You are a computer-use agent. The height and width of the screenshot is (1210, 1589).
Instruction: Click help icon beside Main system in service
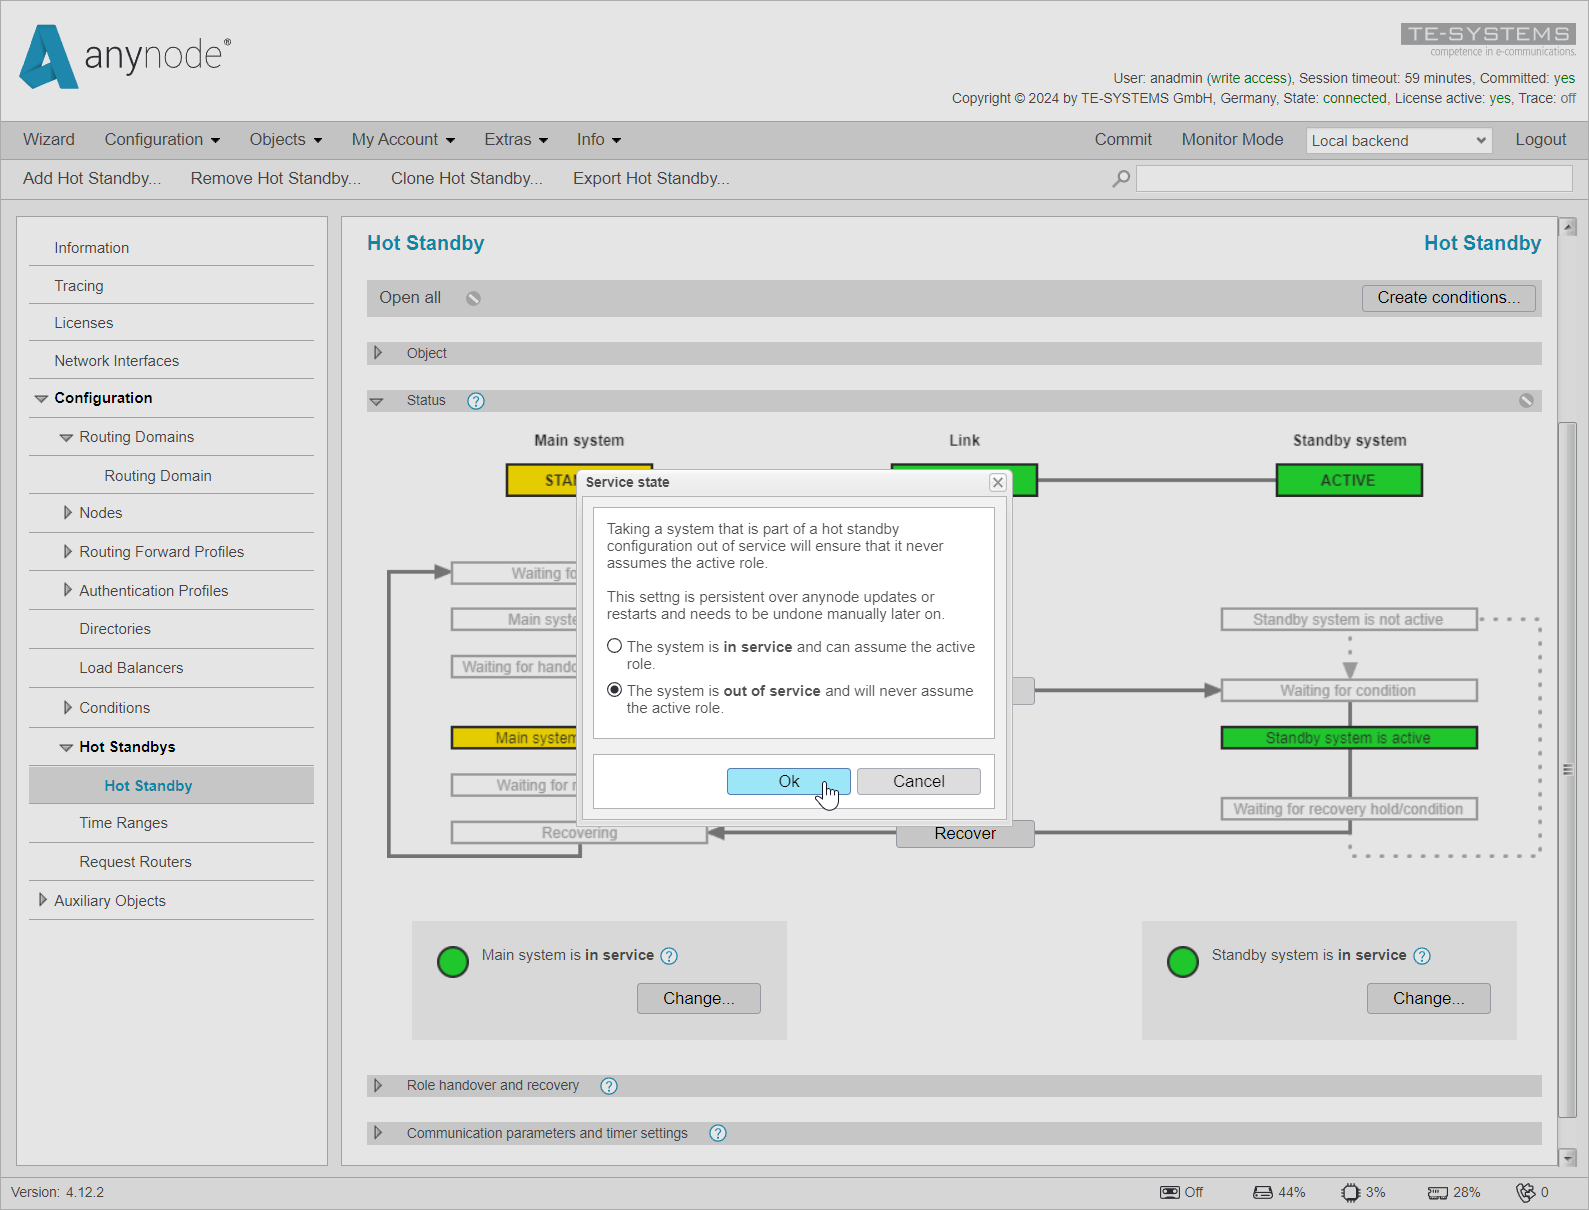coord(669,956)
